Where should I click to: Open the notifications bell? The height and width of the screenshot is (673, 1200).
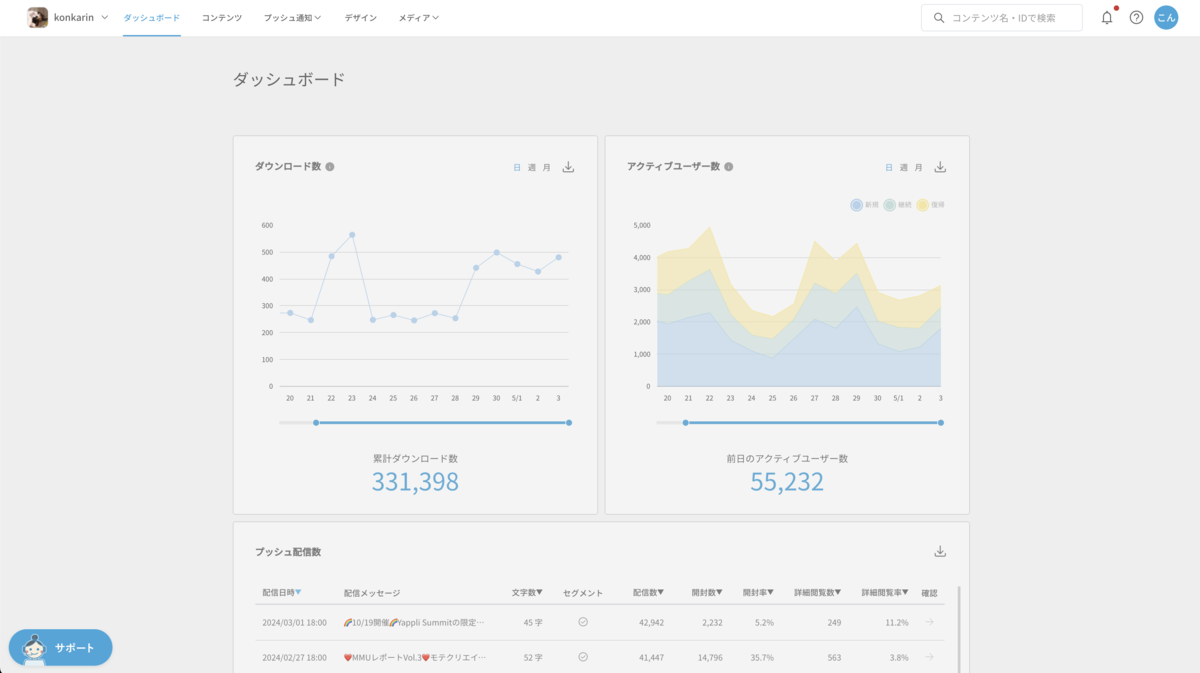(x=1107, y=17)
